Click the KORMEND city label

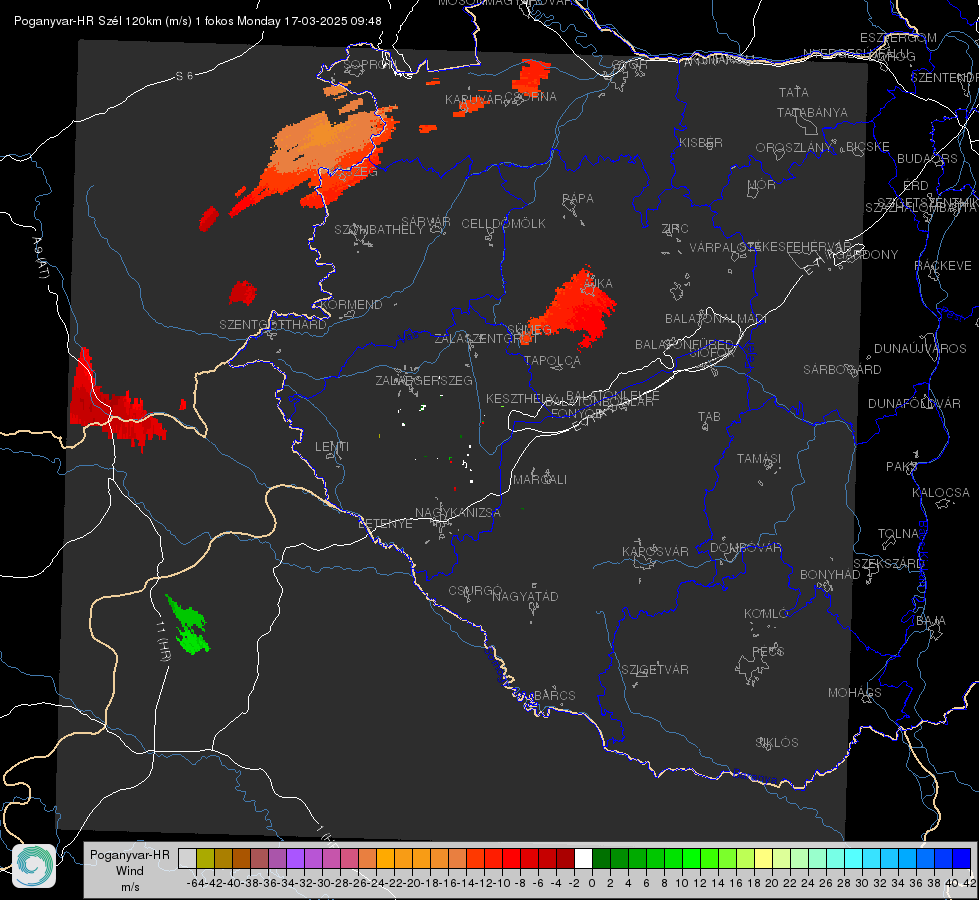point(351,305)
